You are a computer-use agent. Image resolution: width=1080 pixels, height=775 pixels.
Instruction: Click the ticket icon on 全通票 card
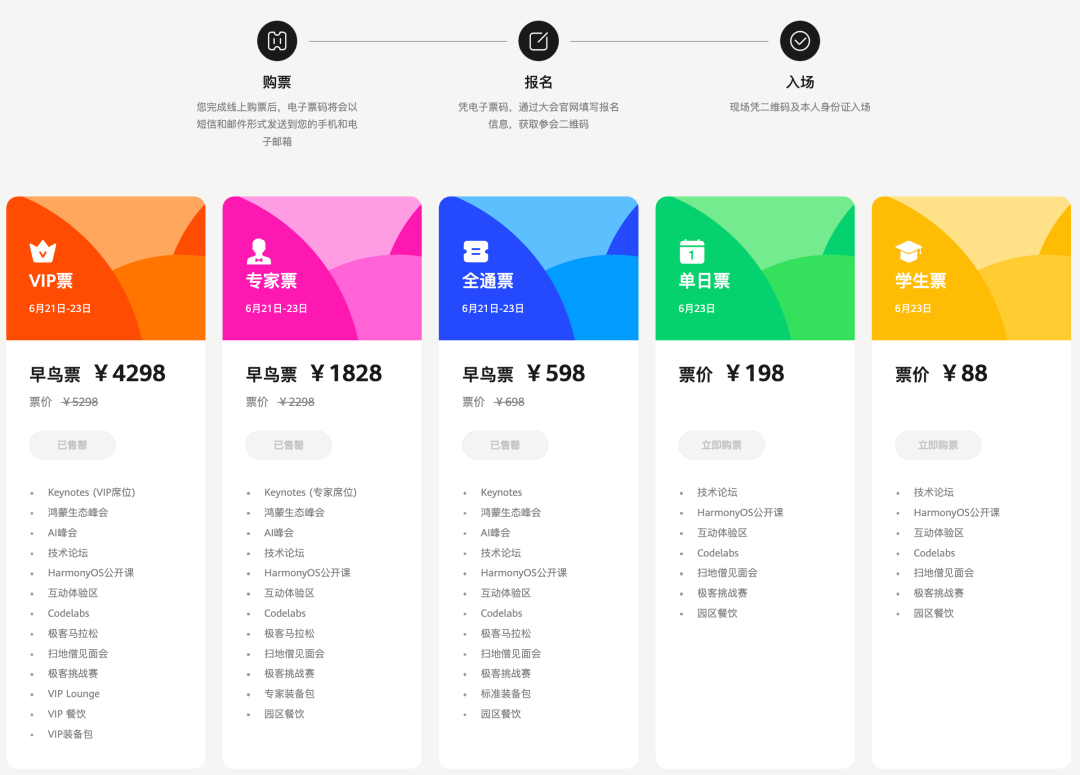coord(476,251)
